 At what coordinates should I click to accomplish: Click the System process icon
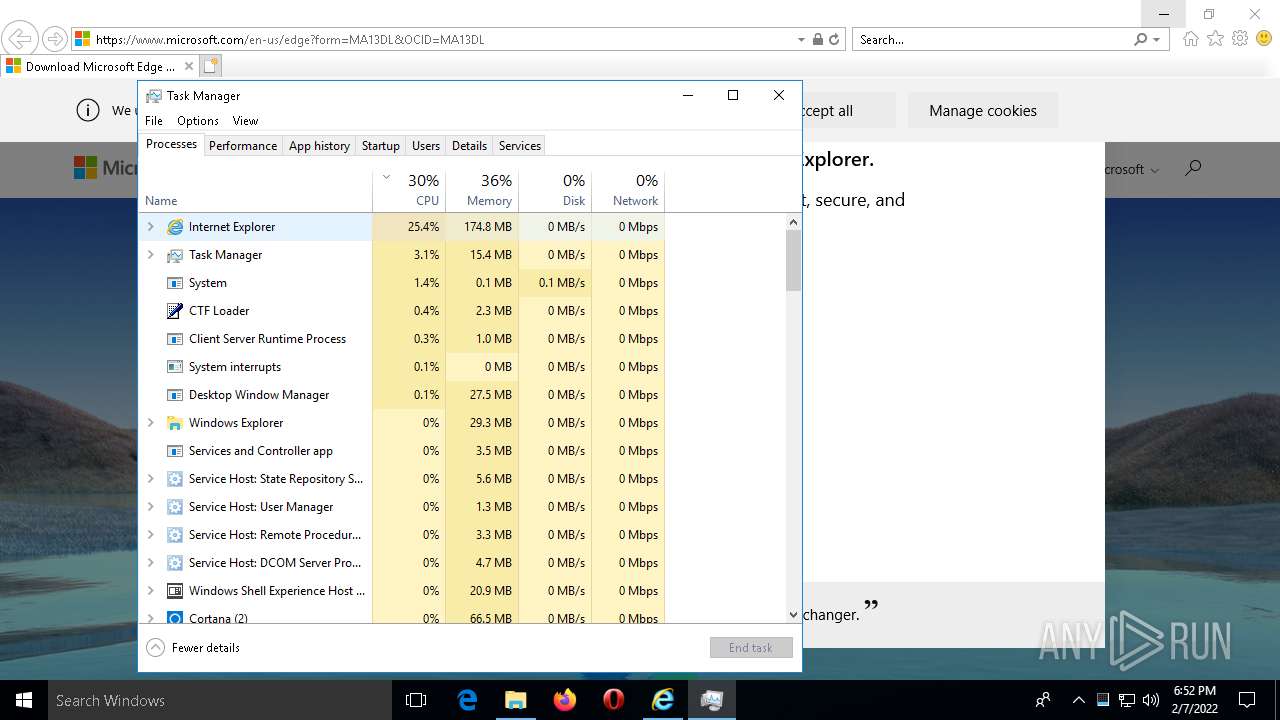[175, 283]
